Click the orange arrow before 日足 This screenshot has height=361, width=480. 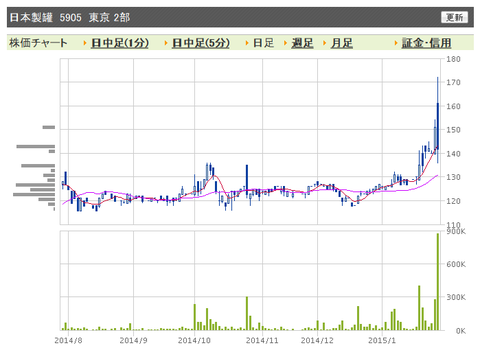[247, 43]
